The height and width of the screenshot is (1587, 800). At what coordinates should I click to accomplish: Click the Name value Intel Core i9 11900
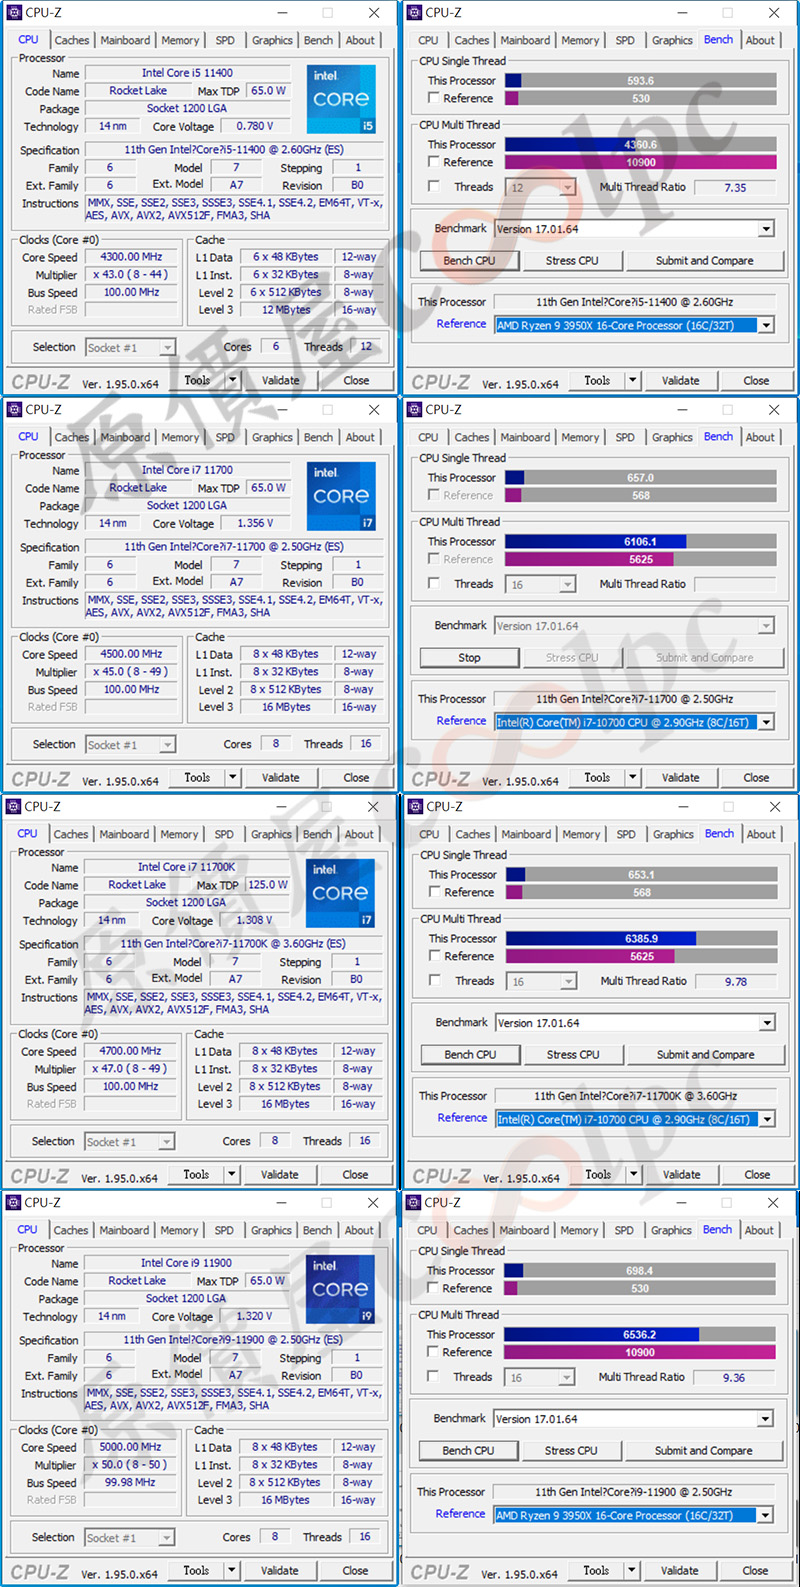pos(186,1263)
